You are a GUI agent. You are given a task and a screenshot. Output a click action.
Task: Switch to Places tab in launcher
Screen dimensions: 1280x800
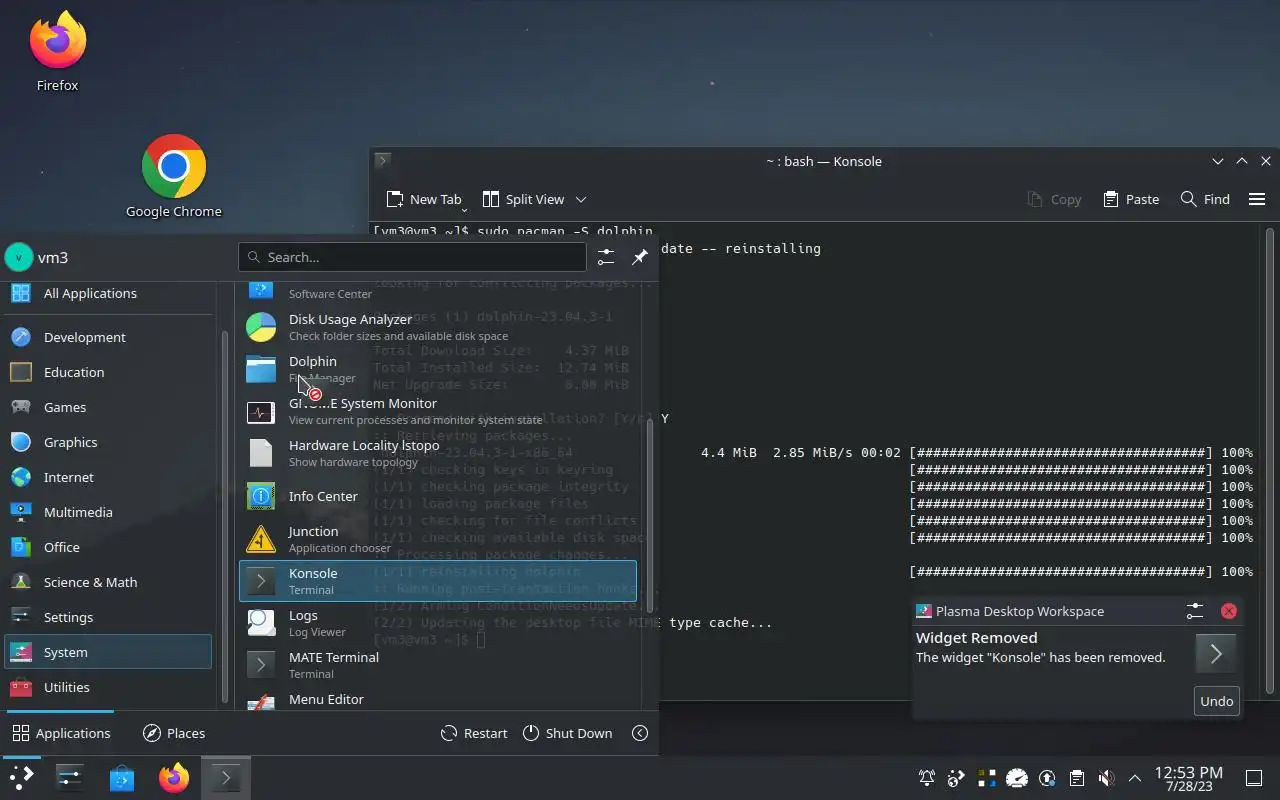[x=174, y=733]
